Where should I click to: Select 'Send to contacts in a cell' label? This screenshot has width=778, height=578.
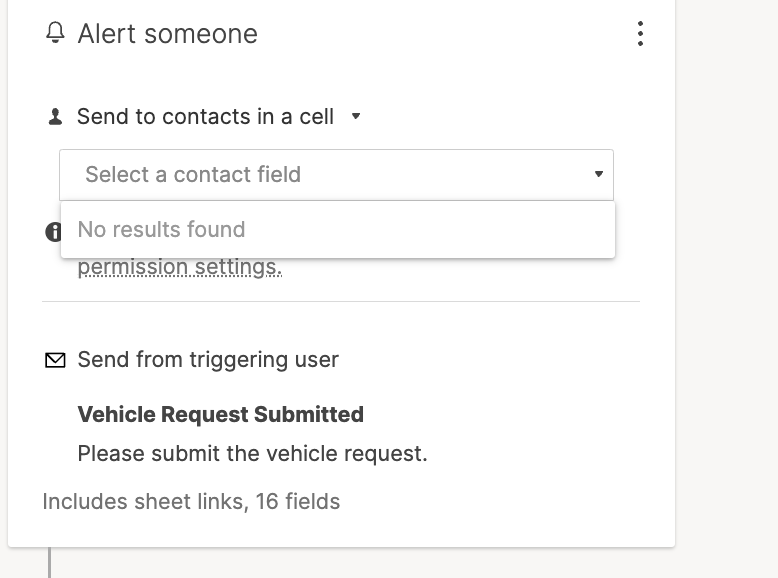click(x=205, y=117)
